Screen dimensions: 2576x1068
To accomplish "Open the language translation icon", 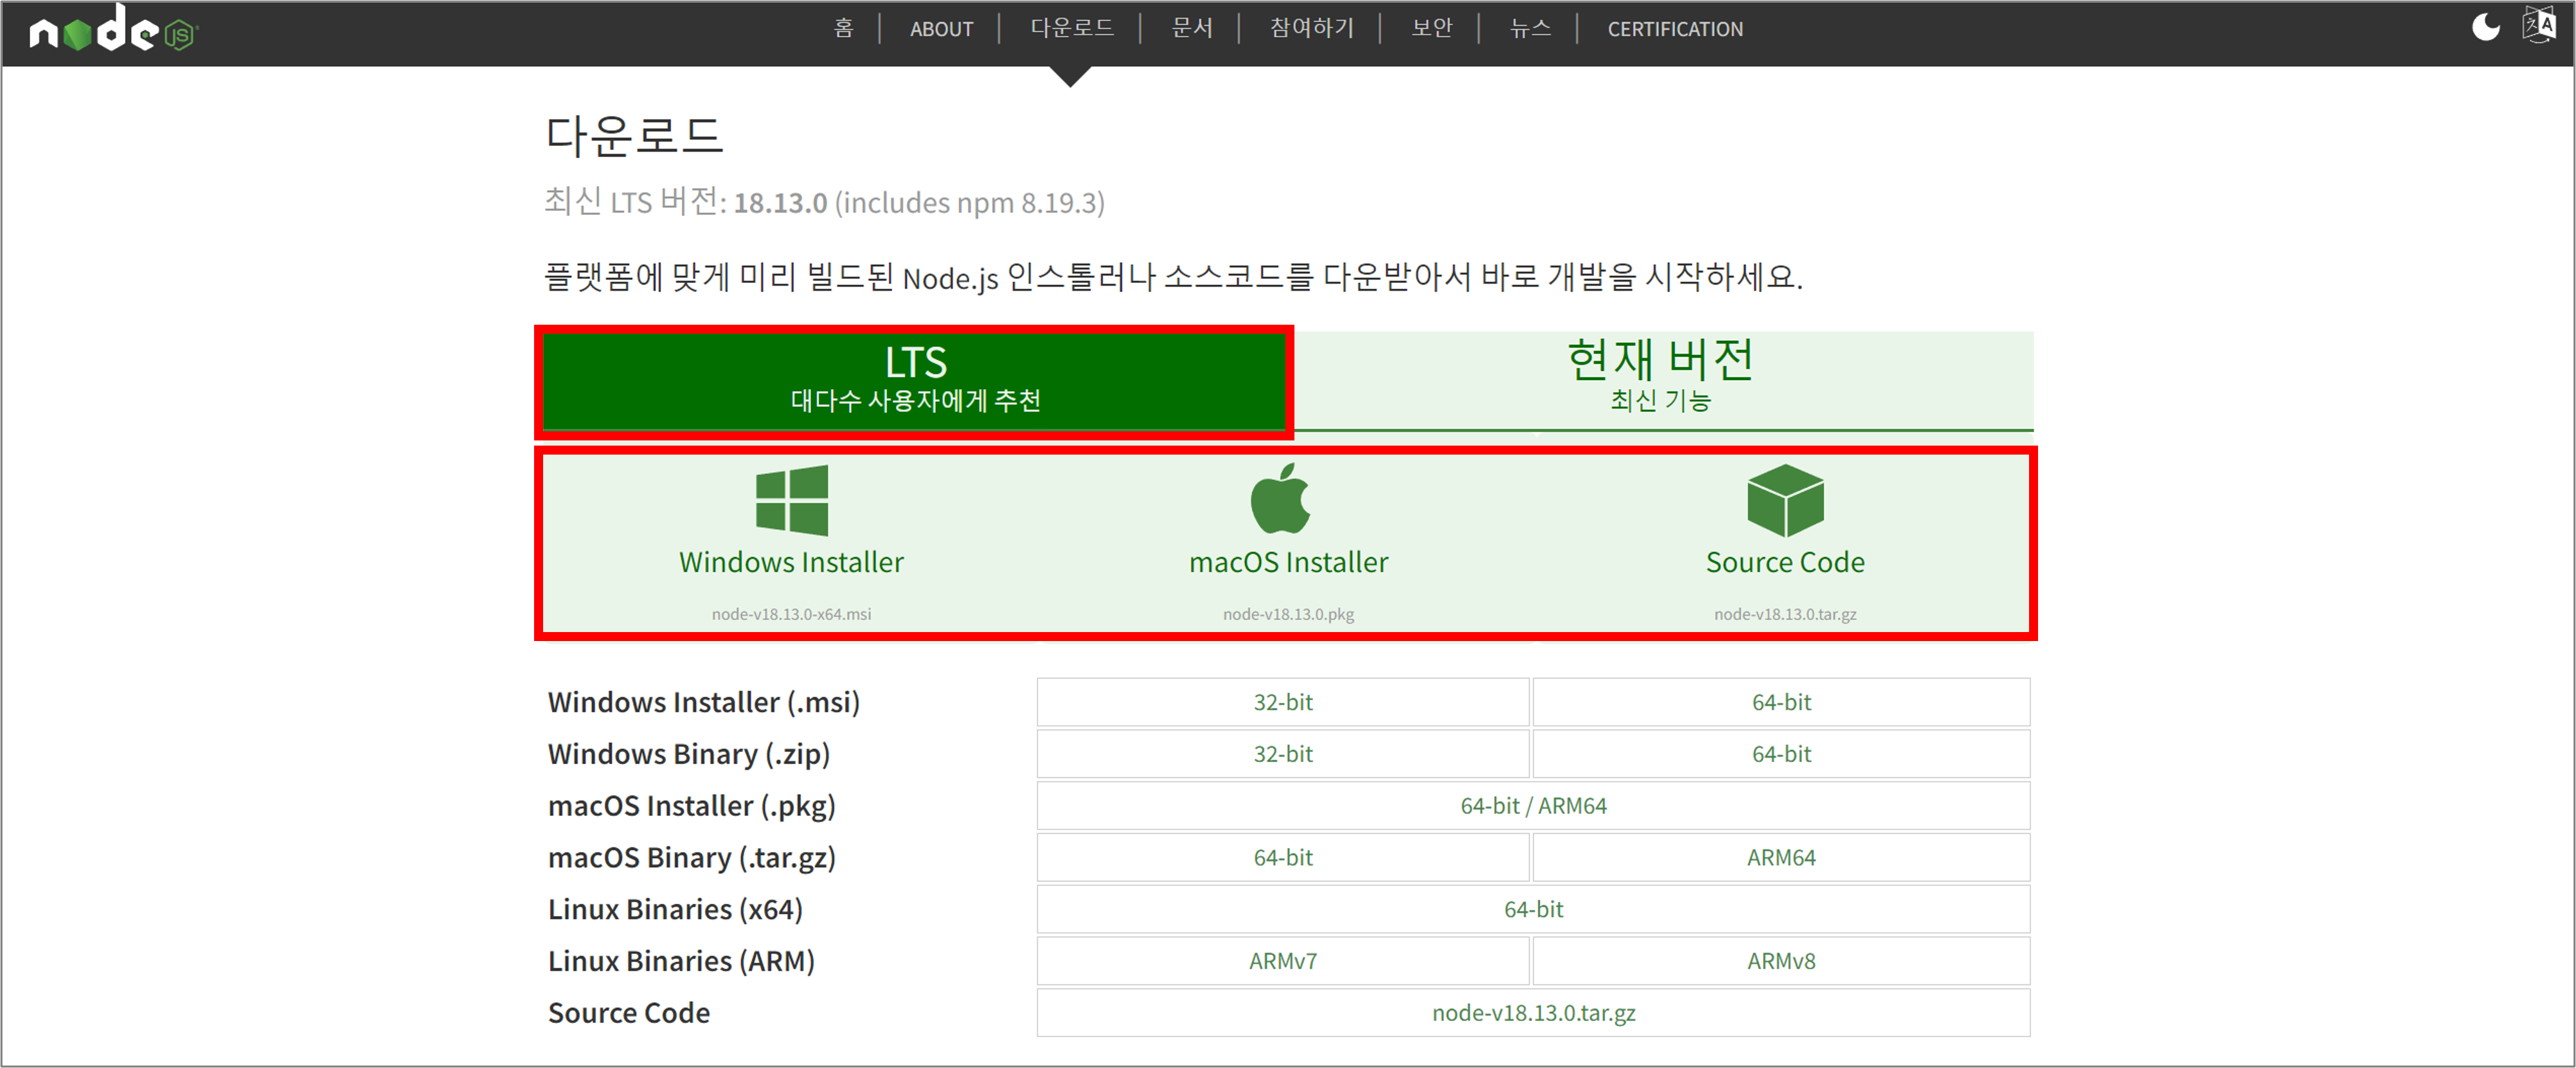I will pos(2538,25).
